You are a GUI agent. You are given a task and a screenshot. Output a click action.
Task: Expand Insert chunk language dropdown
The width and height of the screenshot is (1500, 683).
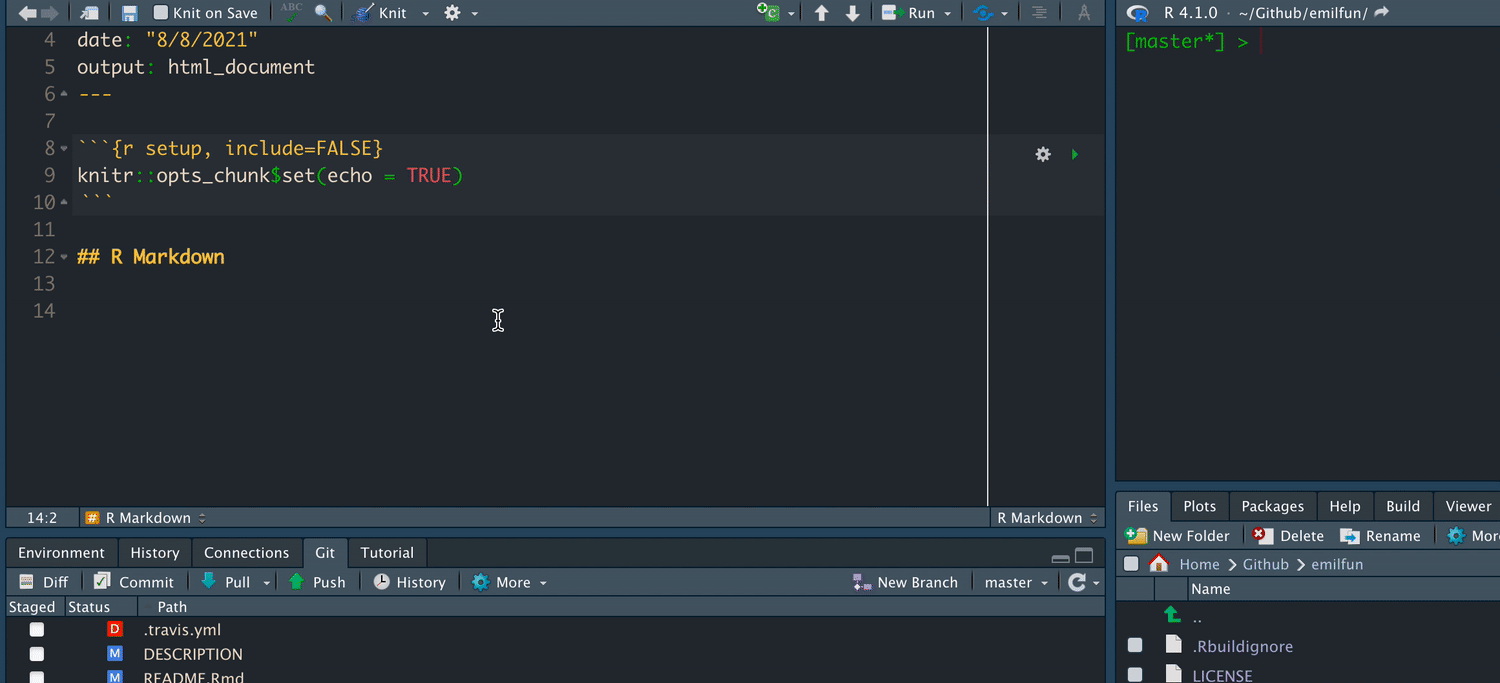click(x=791, y=14)
